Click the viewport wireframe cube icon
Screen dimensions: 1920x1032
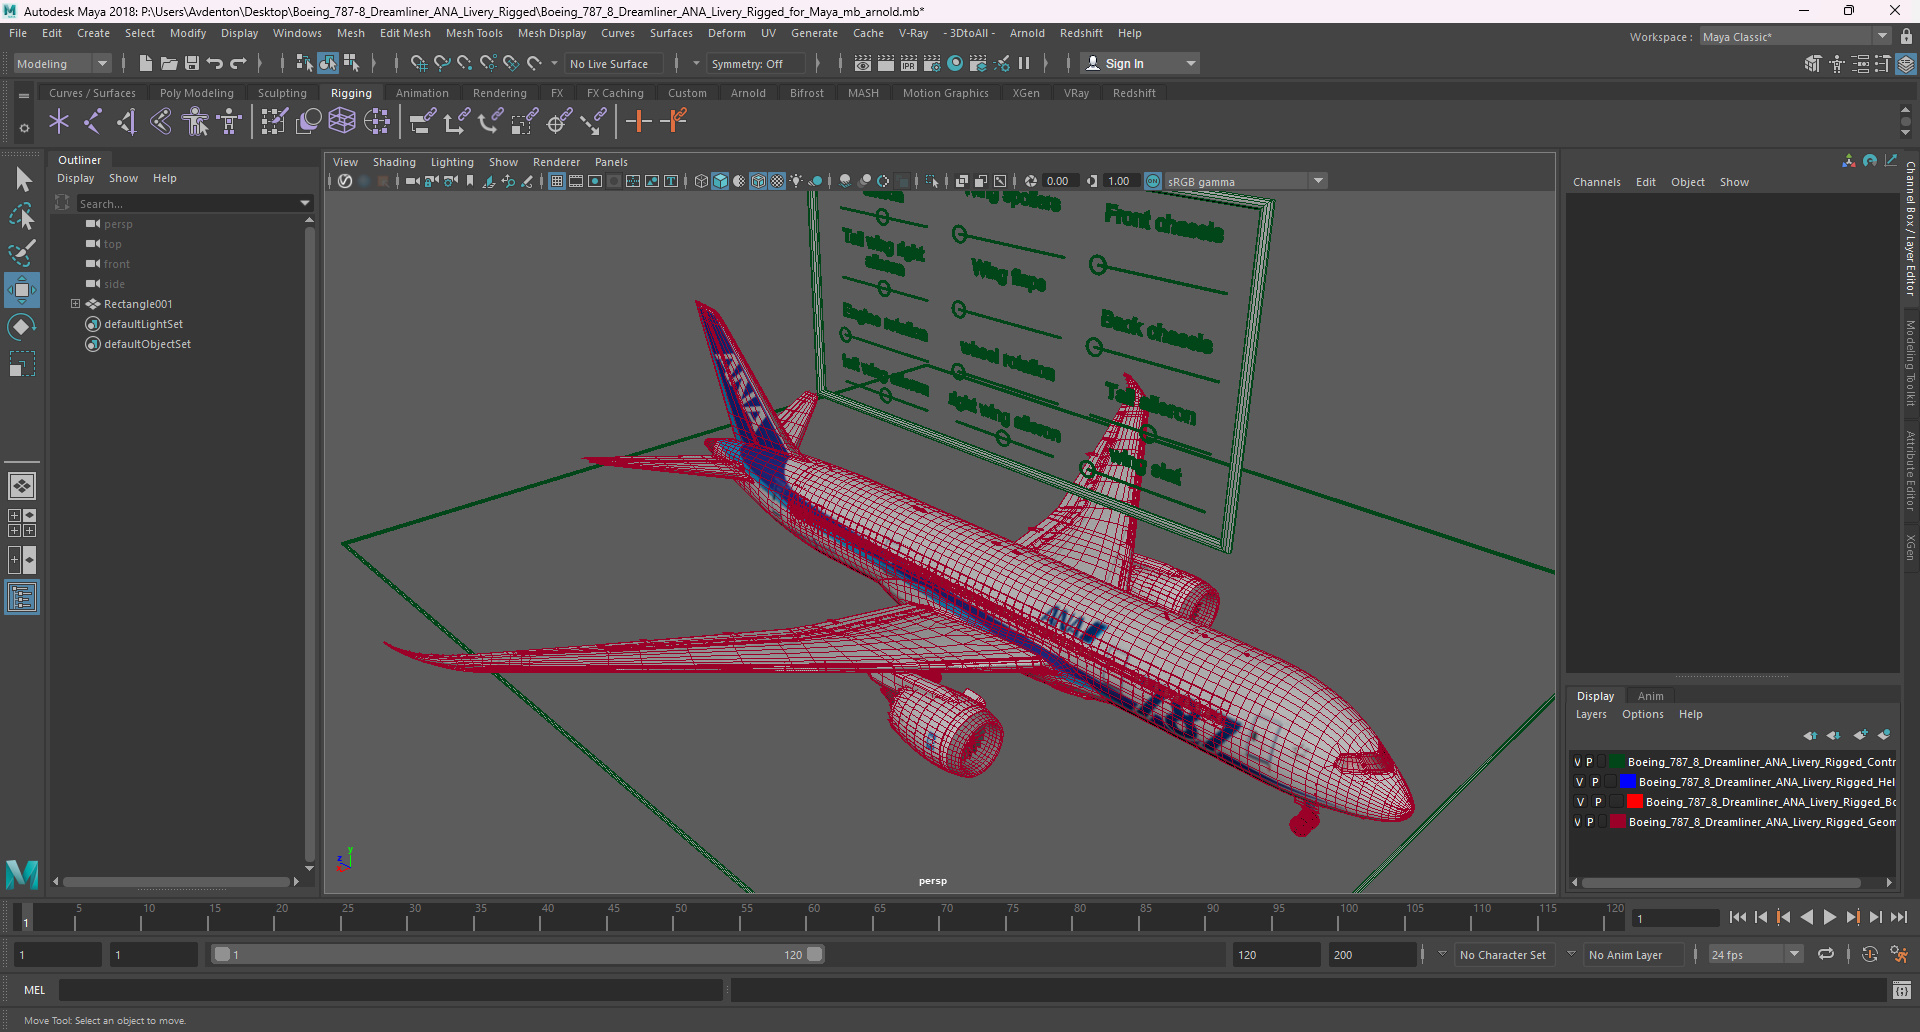[701, 181]
